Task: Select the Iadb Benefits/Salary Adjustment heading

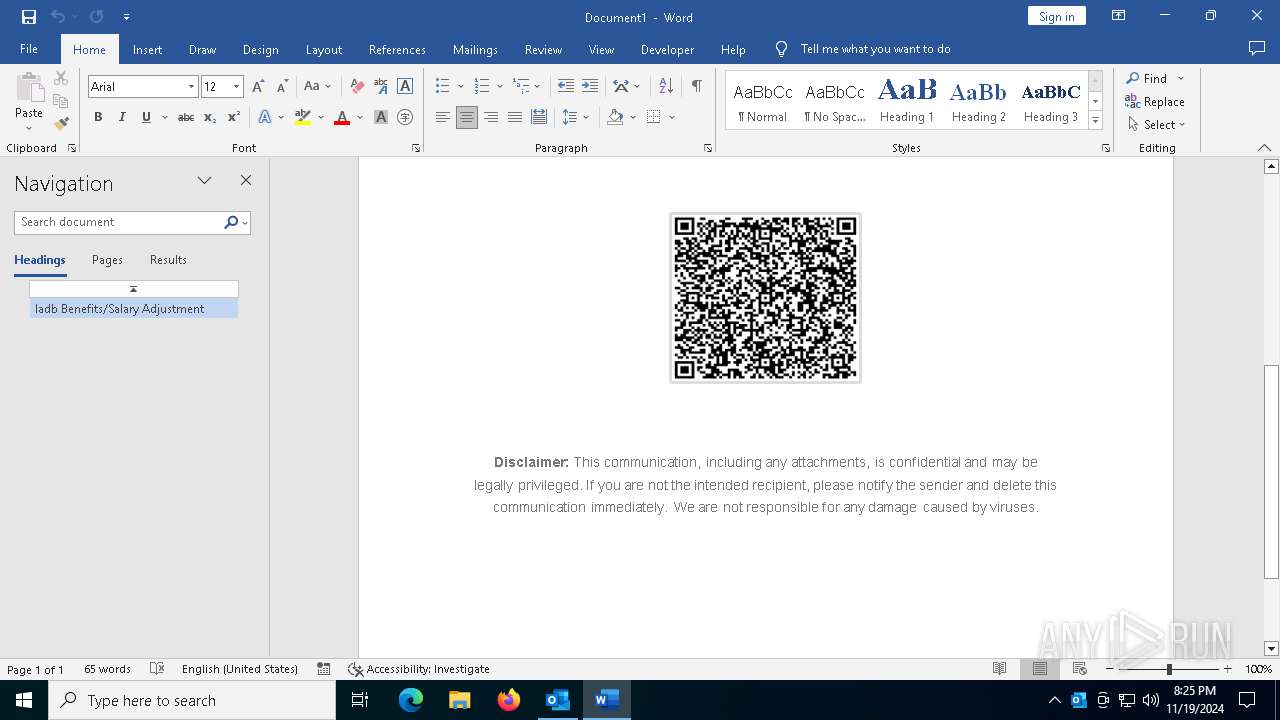Action: (133, 309)
